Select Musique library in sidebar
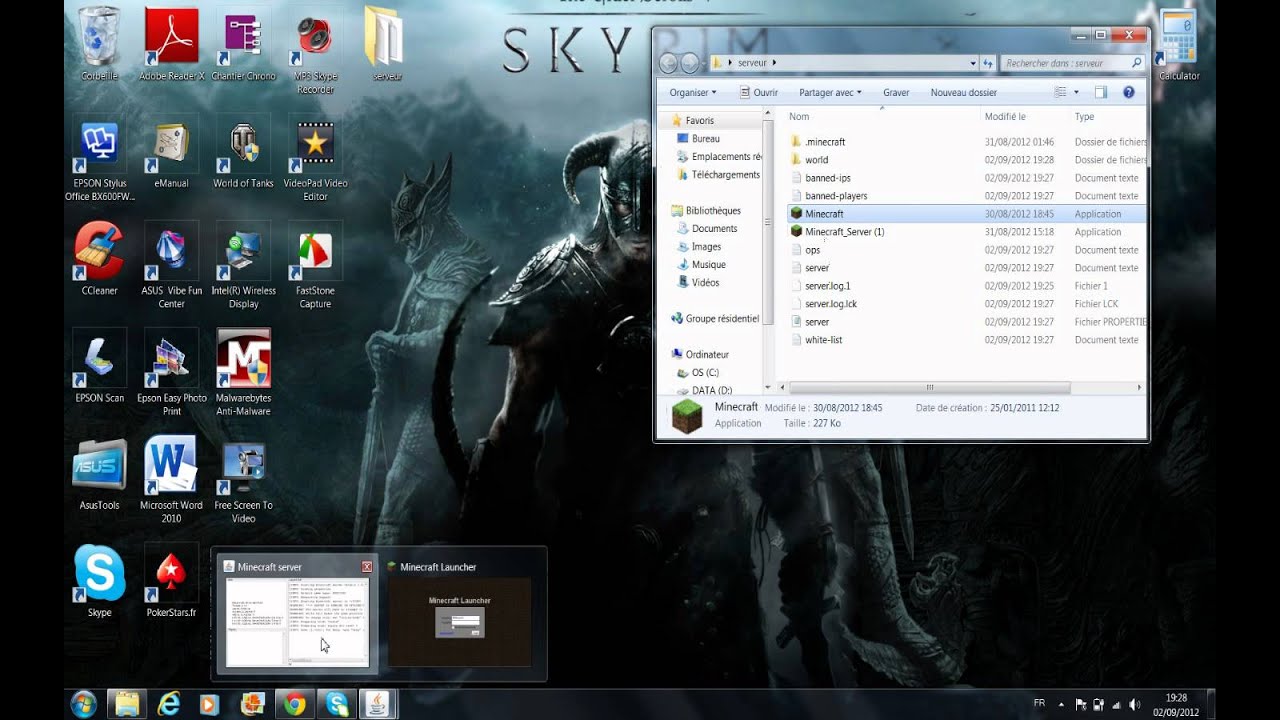Image resolution: width=1280 pixels, height=720 pixels. point(709,264)
